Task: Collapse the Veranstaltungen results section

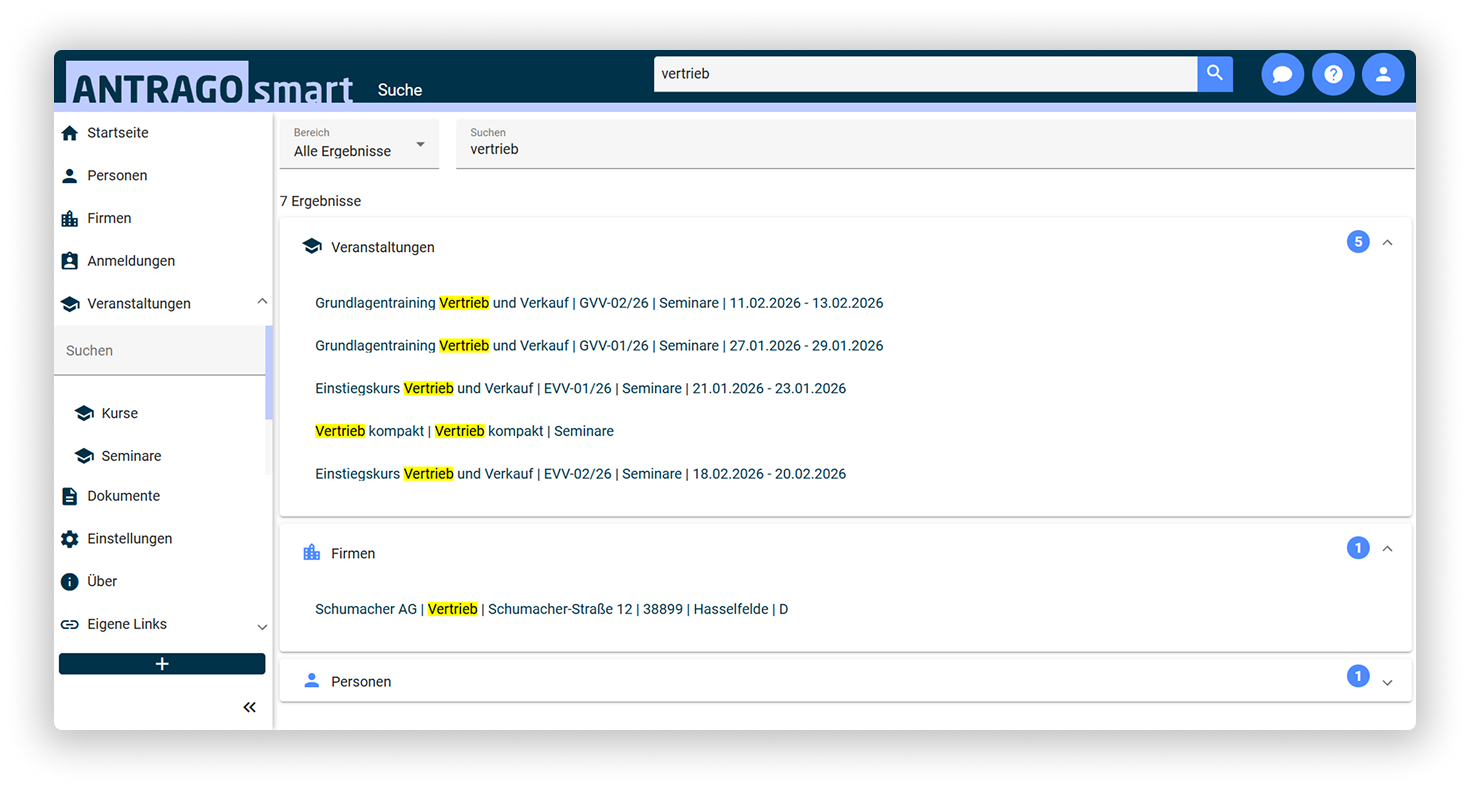Action: click(x=1387, y=243)
